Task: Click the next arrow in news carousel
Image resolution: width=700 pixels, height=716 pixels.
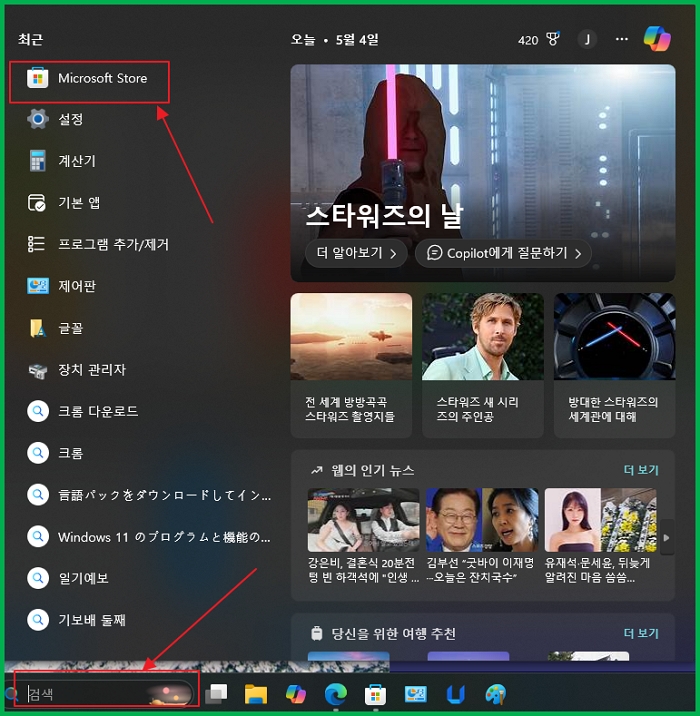Action: coord(667,537)
